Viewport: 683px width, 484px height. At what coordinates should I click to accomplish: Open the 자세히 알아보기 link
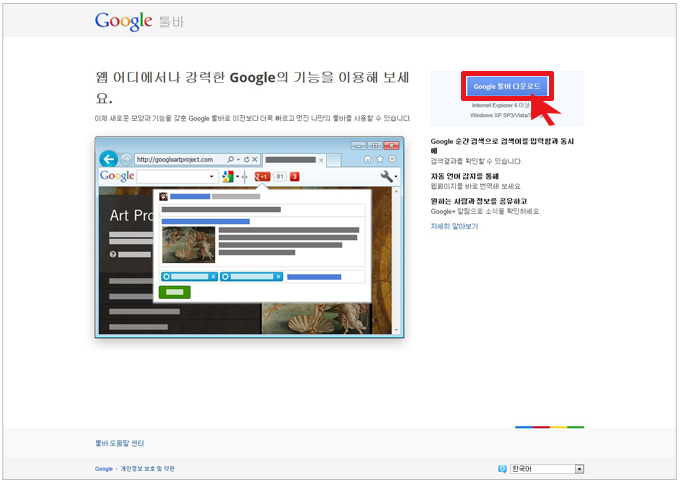point(454,226)
